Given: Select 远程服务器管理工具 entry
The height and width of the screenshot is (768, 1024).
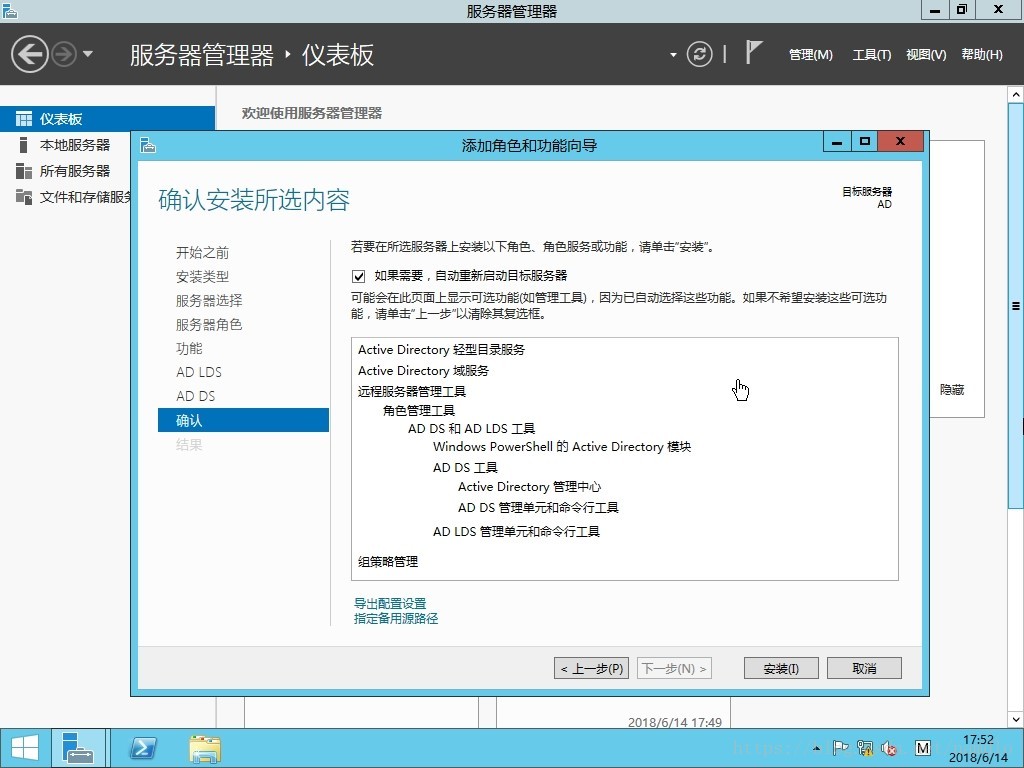Looking at the screenshot, I should pos(412,391).
